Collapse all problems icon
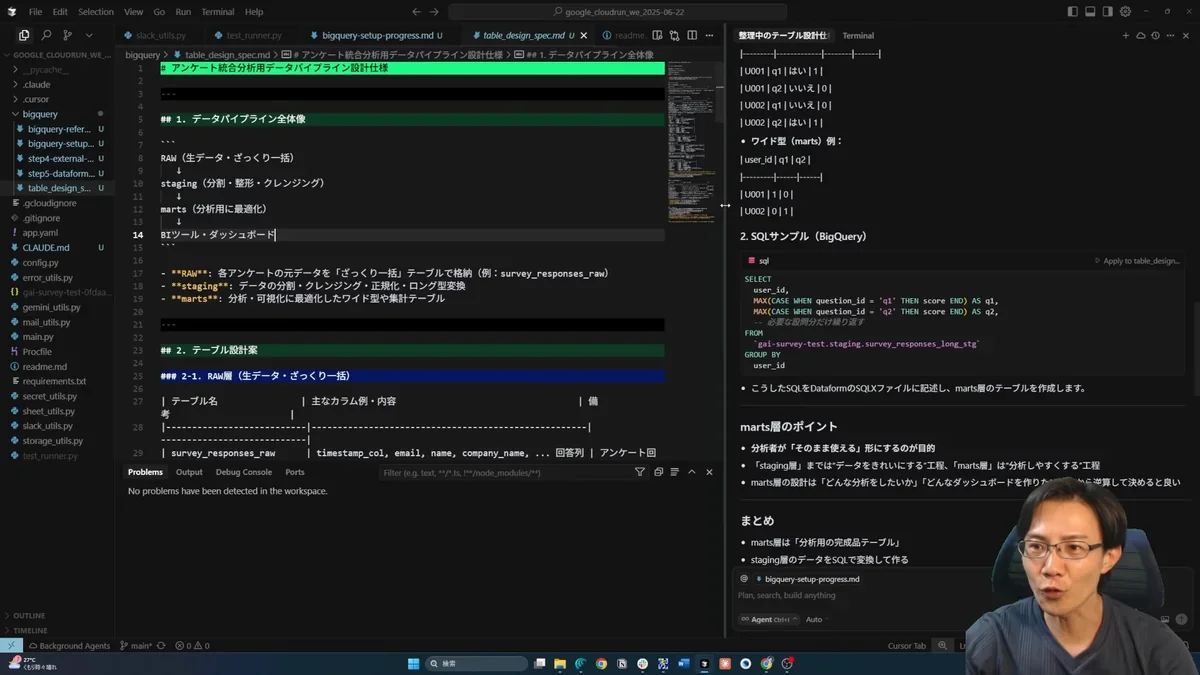This screenshot has height=675, width=1200. coord(658,472)
